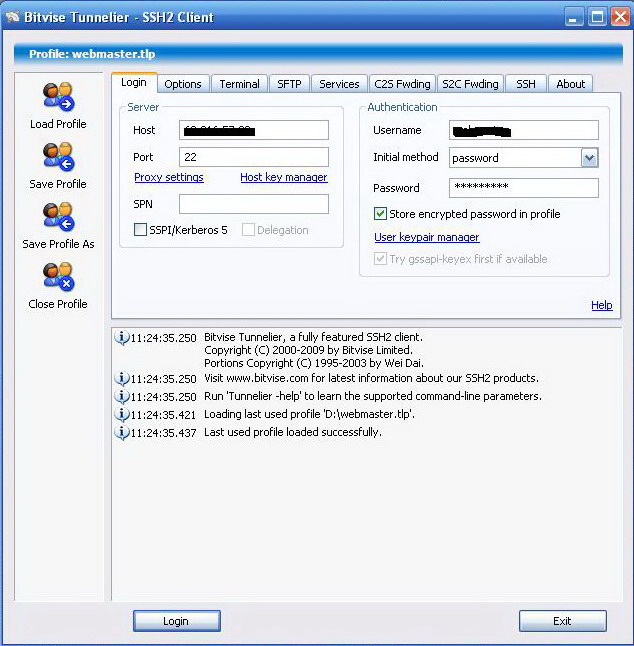Viewport: 634px width, 646px height.
Task: Click info icon beside 'Loading last used profile' entry
Action: tap(122, 414)
